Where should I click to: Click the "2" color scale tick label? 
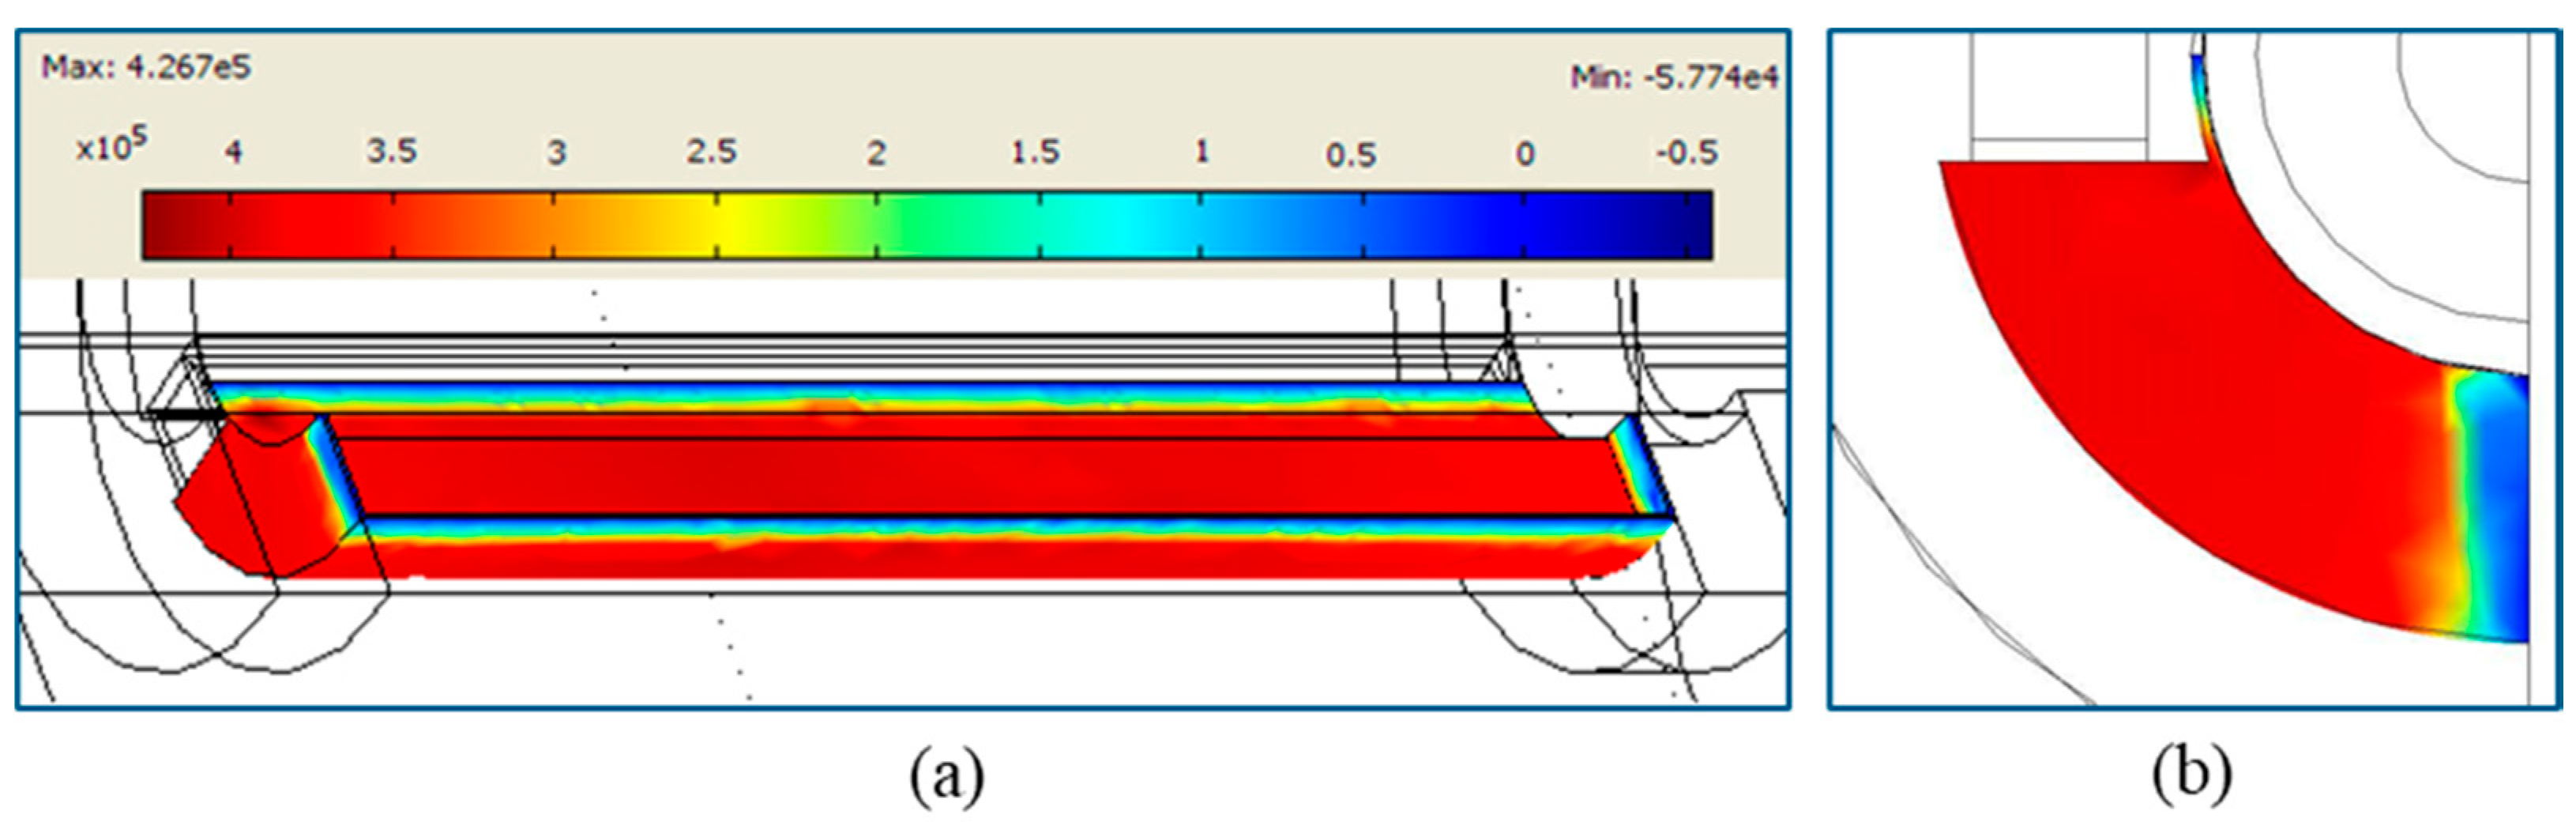tap(876, 152)
